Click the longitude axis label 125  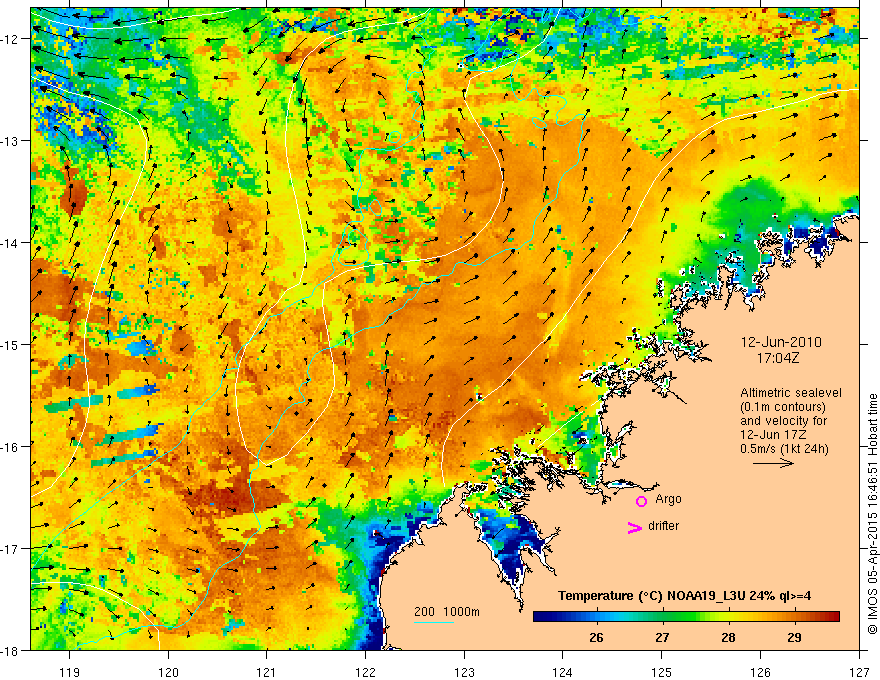[662, 673]
